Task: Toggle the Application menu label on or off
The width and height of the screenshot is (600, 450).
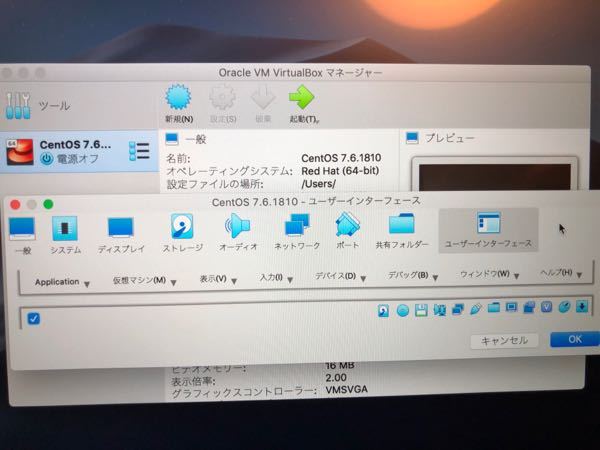Action: tap(57, 282)
